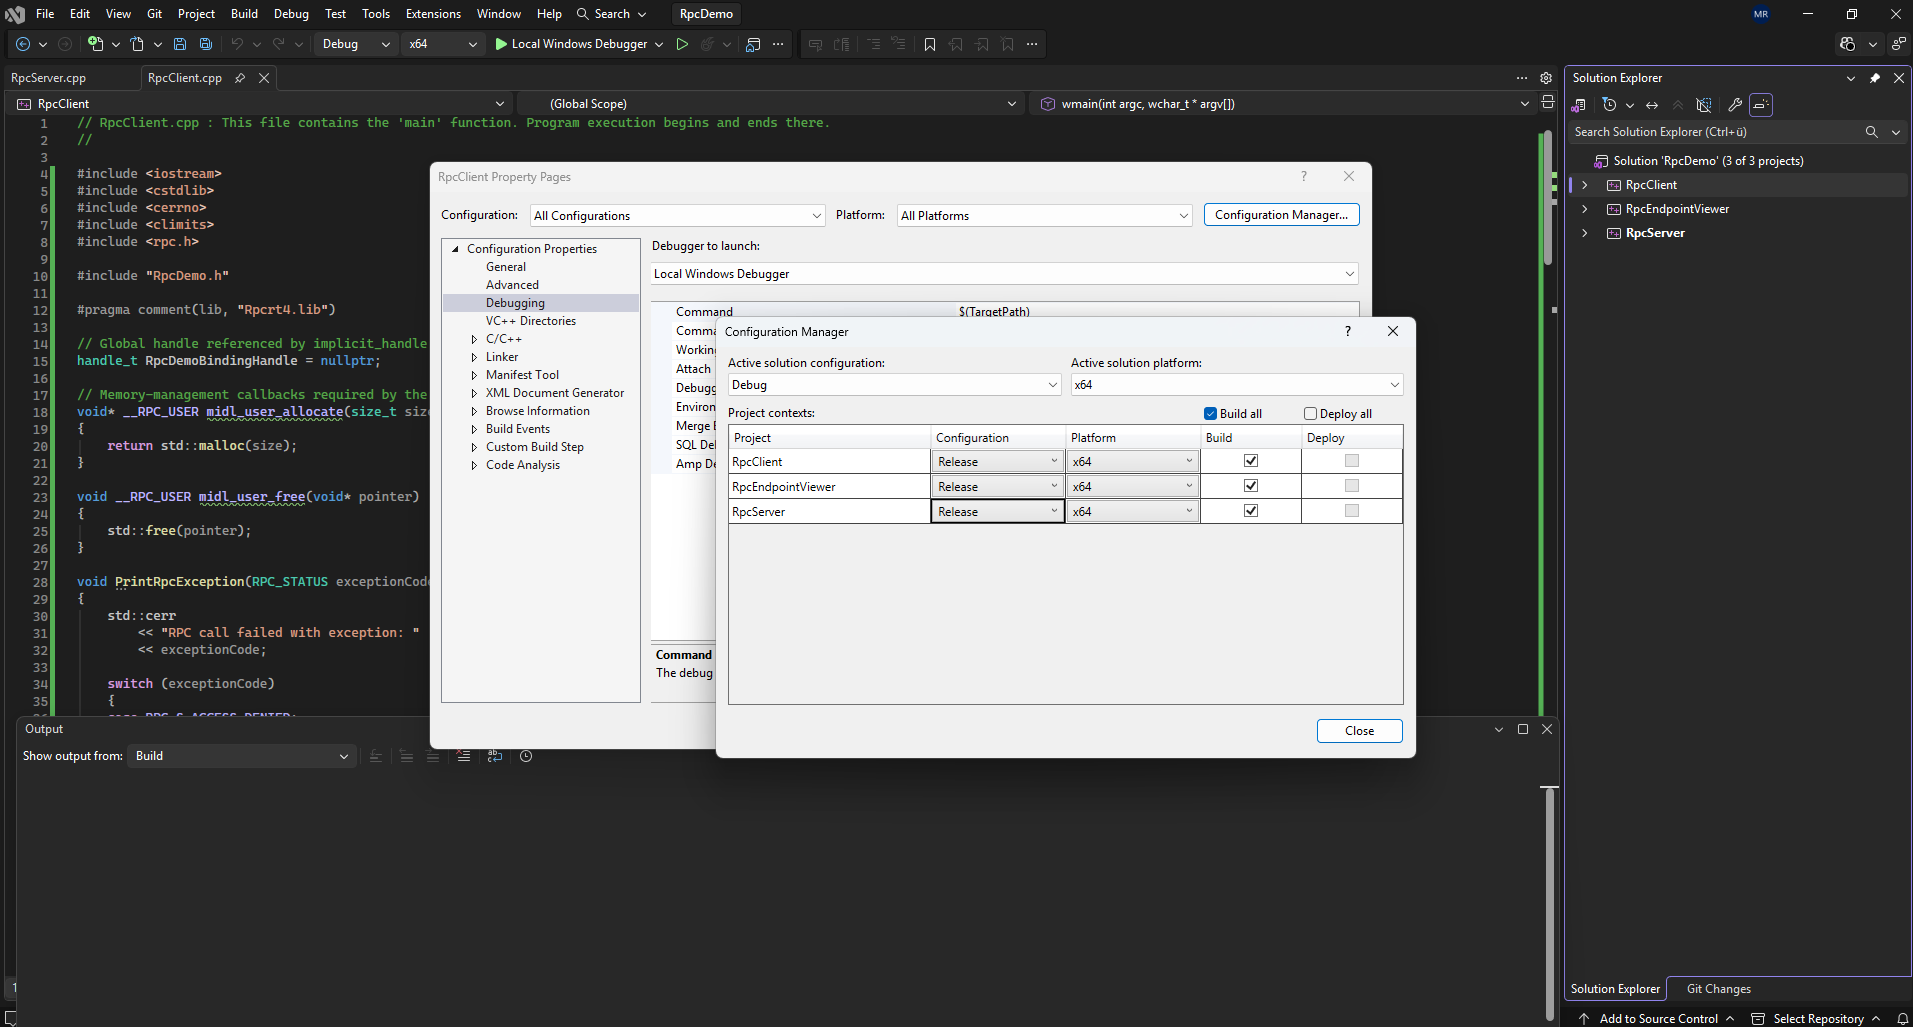Click Navigate Backward arrow icon
The image size is (1913, 1027).
(x=23, y=44)
